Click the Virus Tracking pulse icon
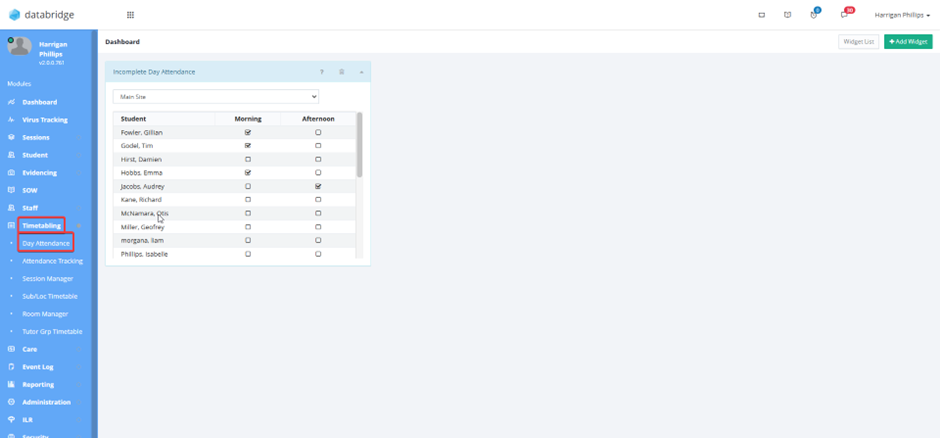940x438 pixels. 11,120
